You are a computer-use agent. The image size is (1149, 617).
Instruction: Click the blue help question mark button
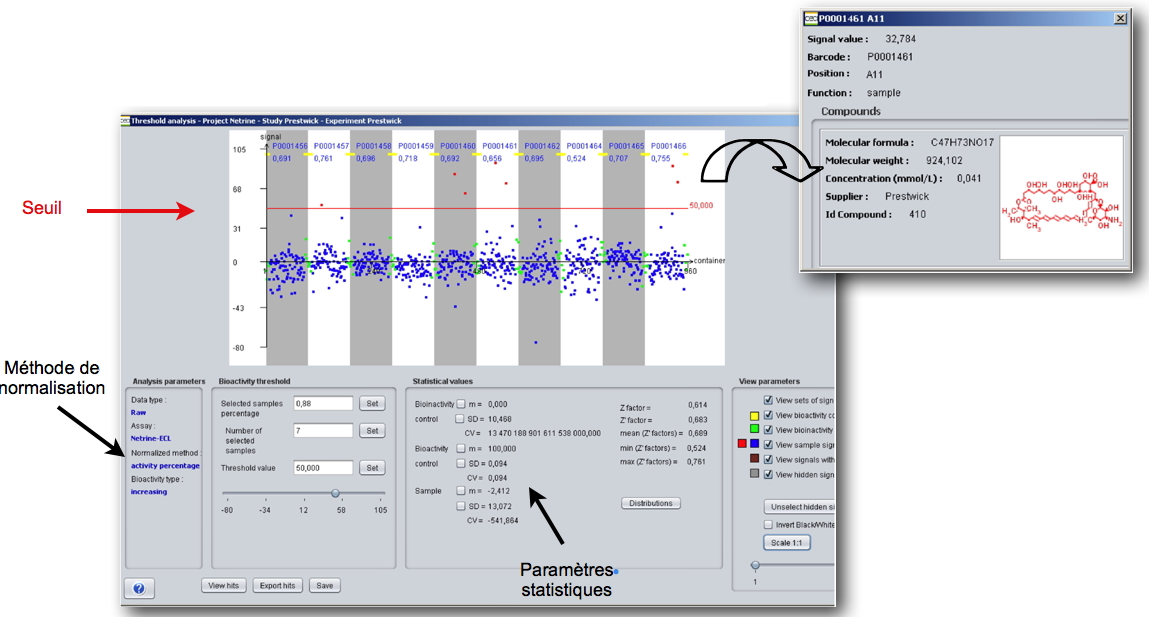tap(139, 588)
